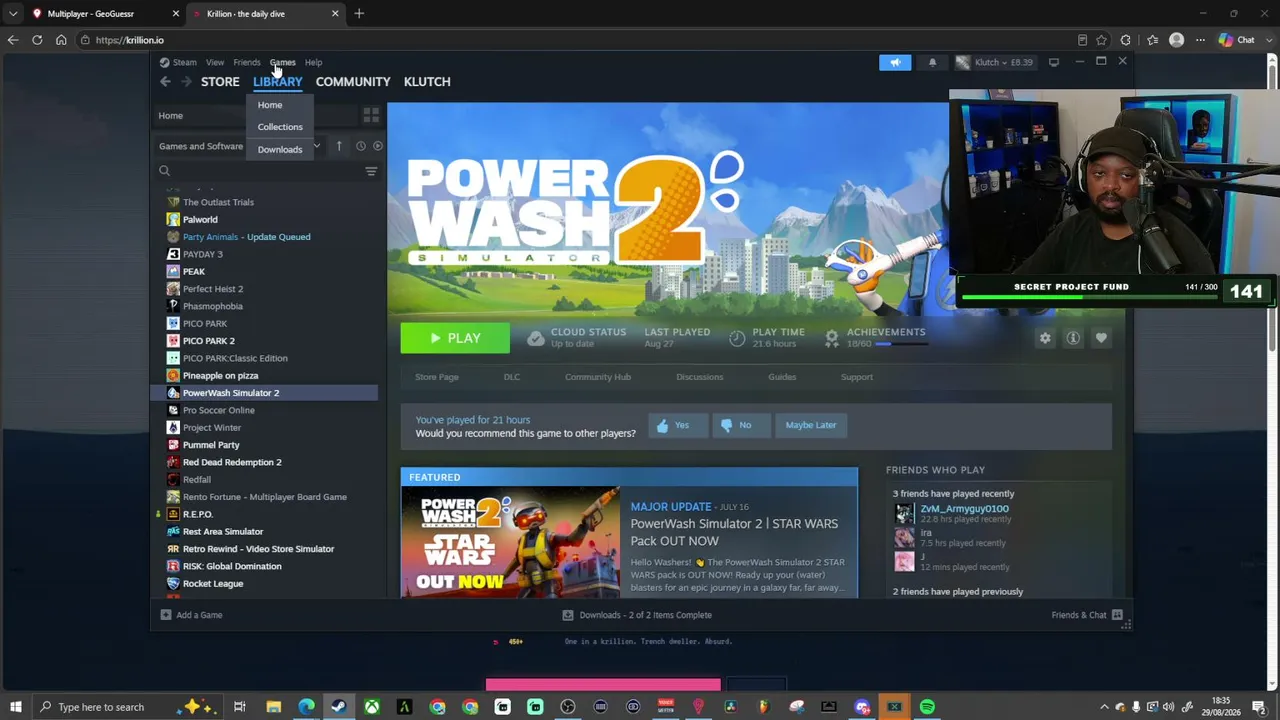Screen dimensions: 1280x720
Task: Click Add a Game
Action: click(192, 615)
